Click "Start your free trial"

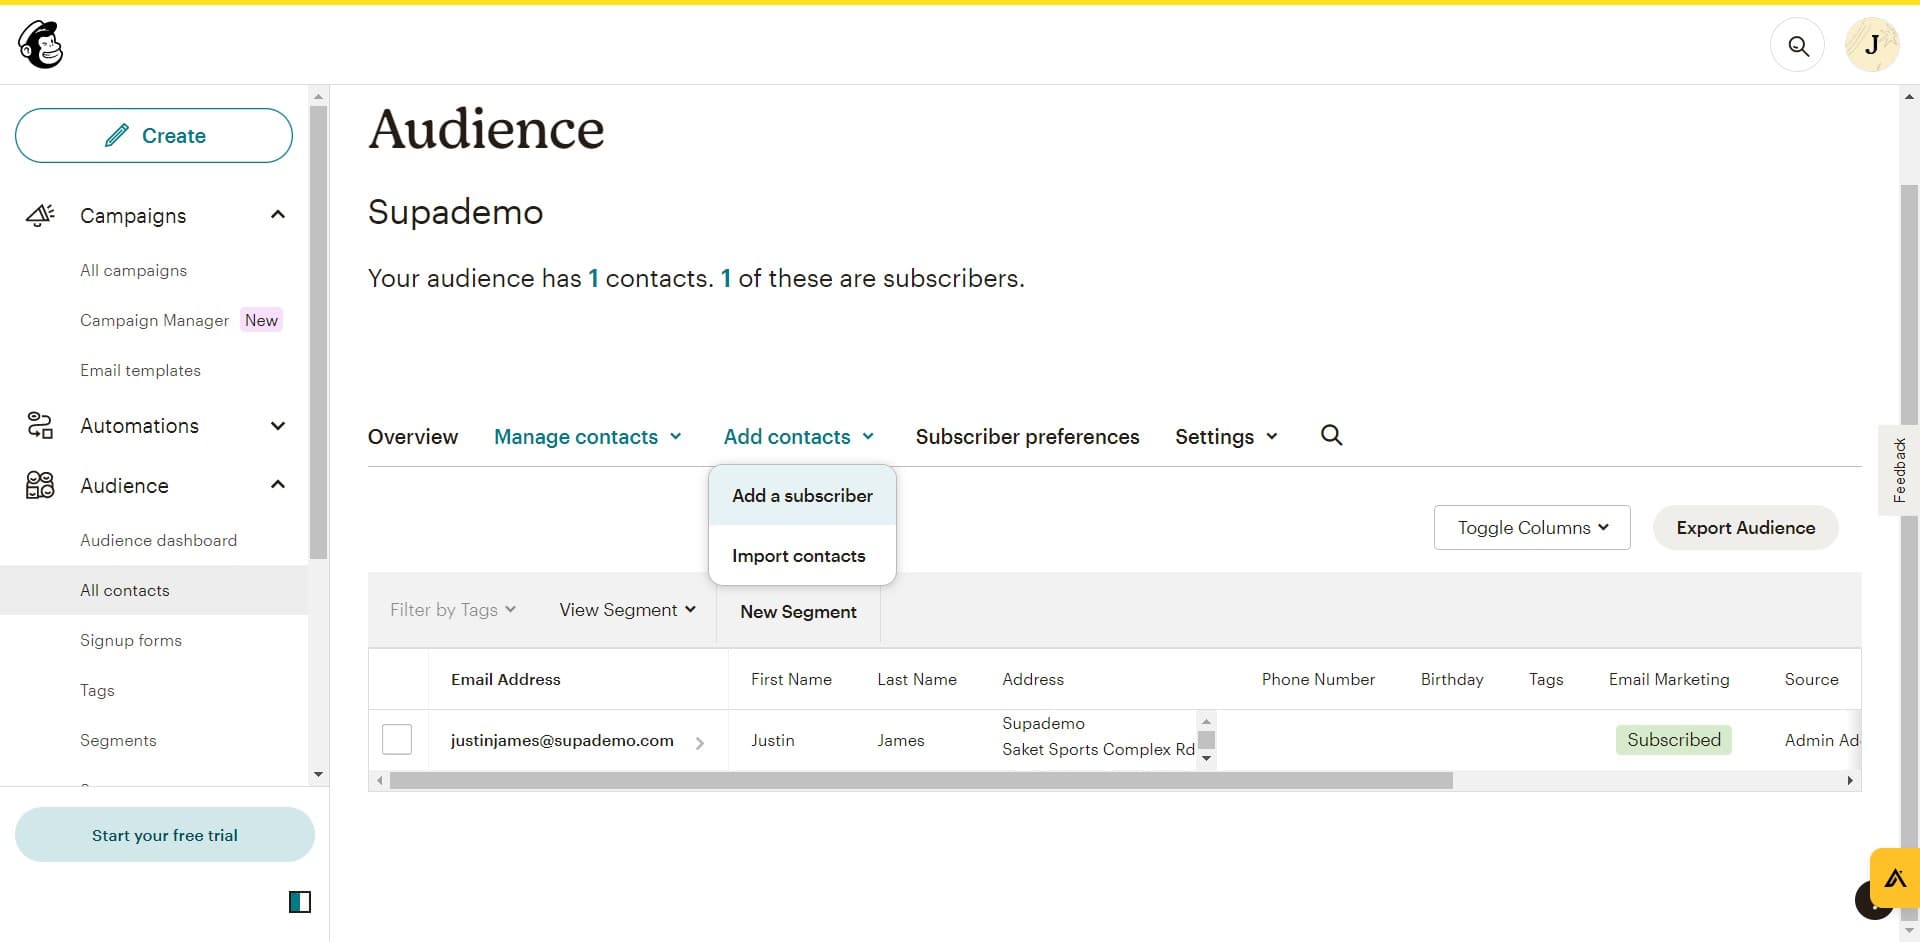(164, 834)
